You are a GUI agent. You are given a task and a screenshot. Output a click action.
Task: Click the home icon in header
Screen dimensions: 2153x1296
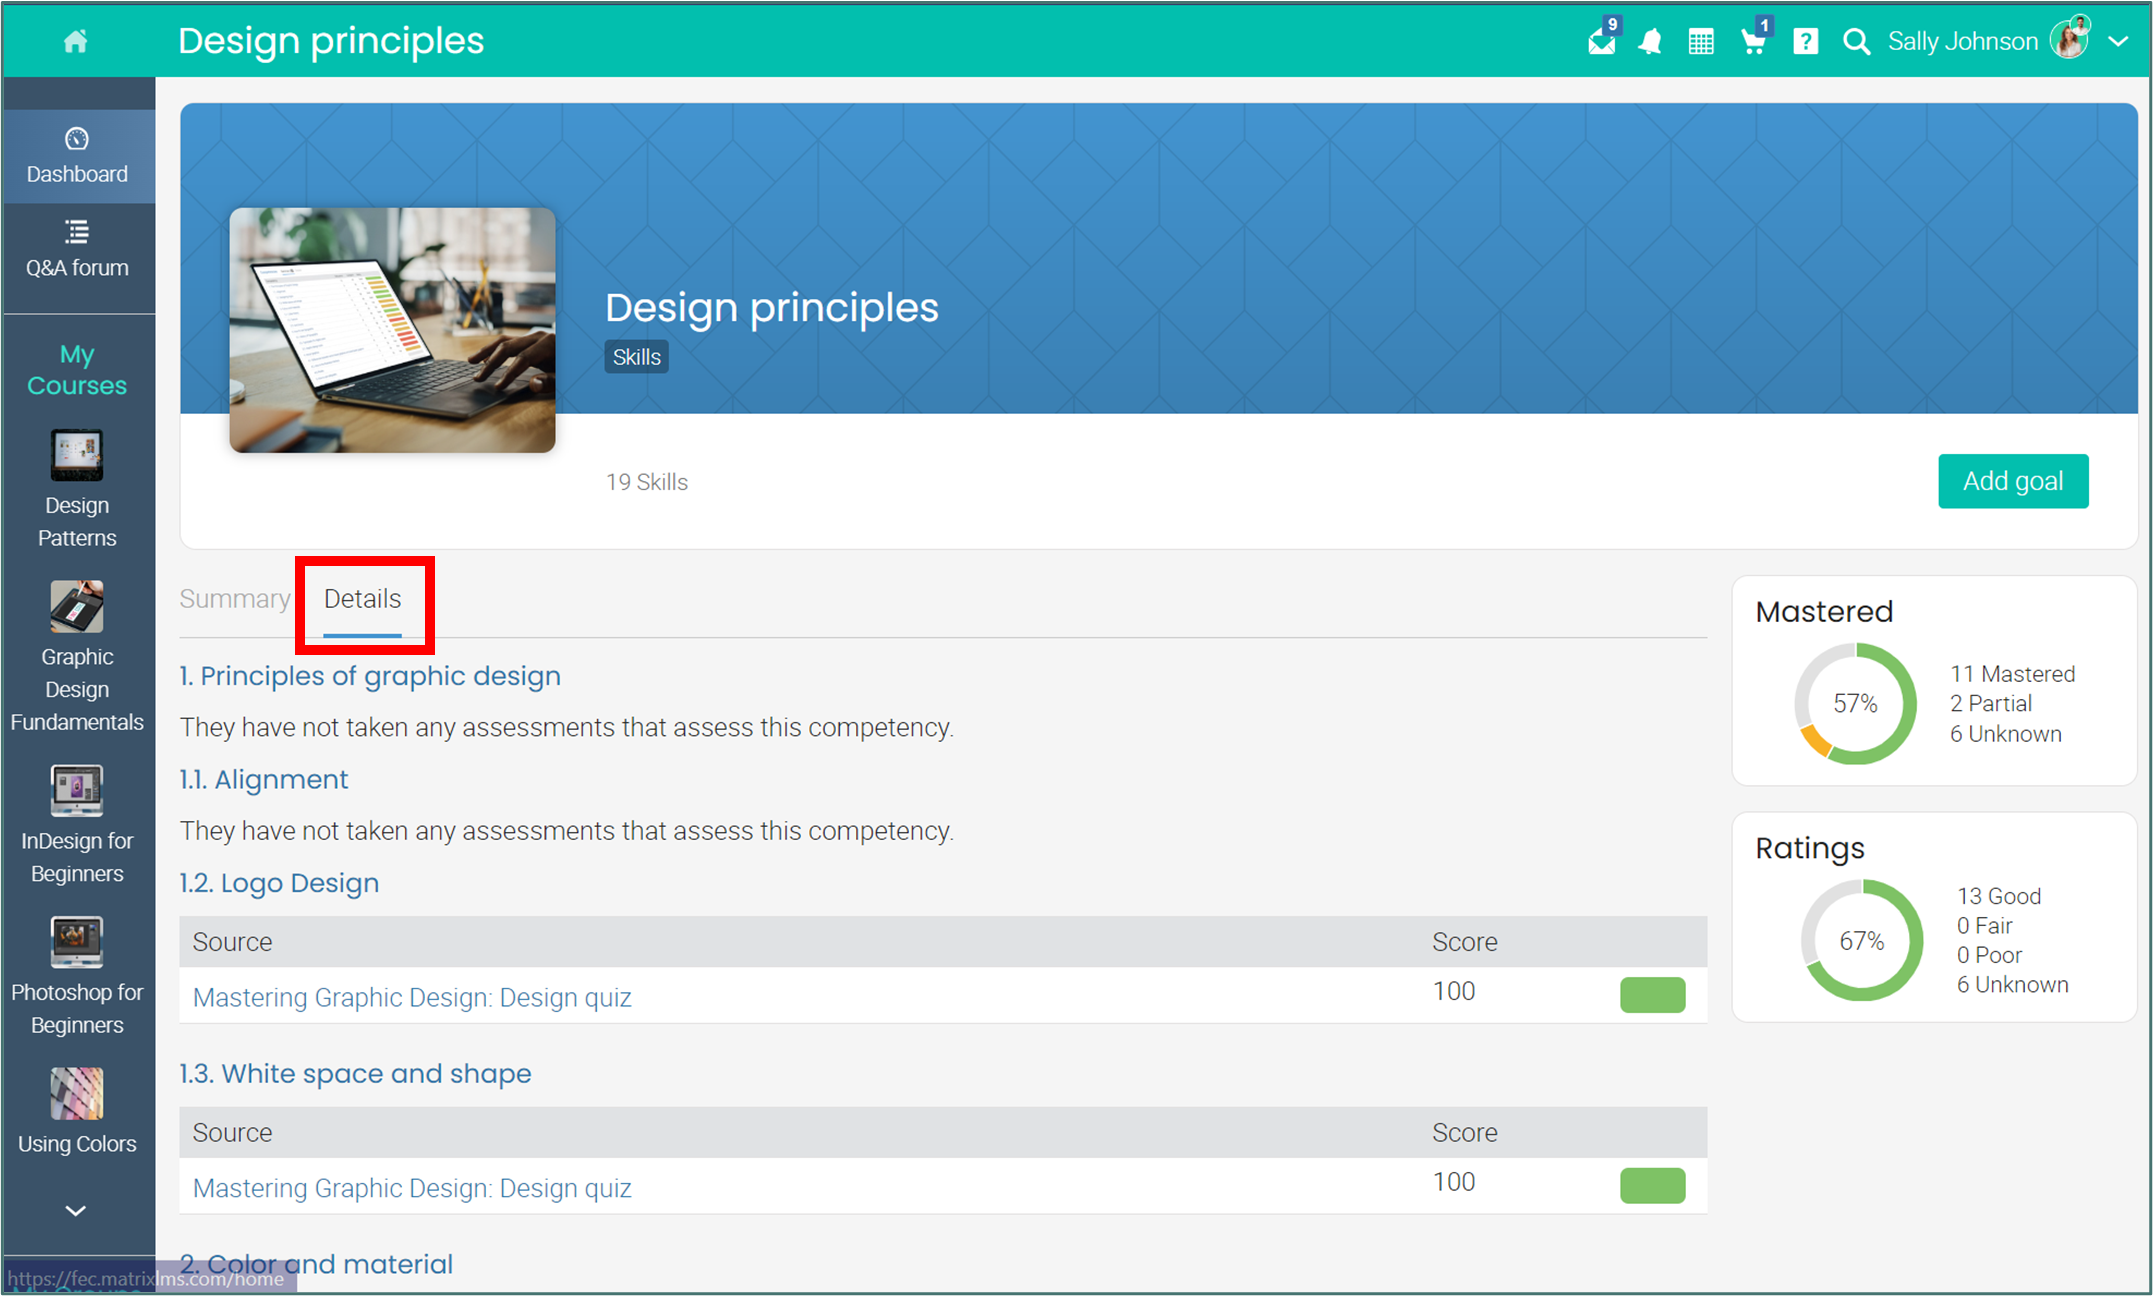tap(75, 41)
